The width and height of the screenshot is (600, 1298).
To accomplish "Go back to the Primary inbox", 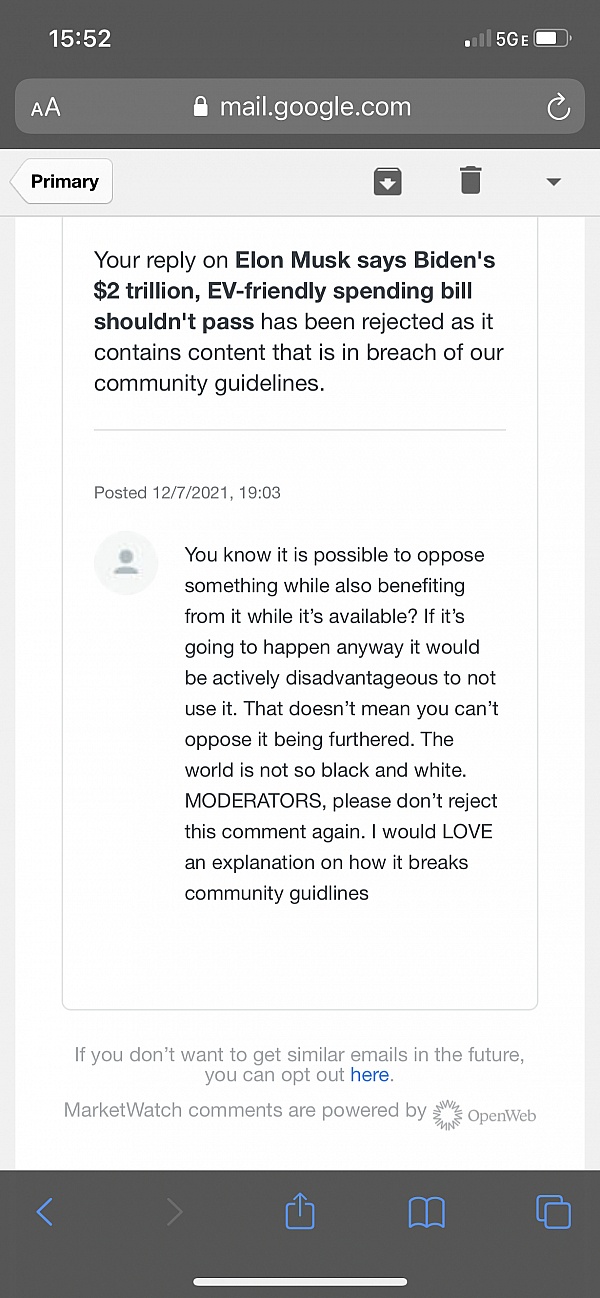I will pos(62,182).
